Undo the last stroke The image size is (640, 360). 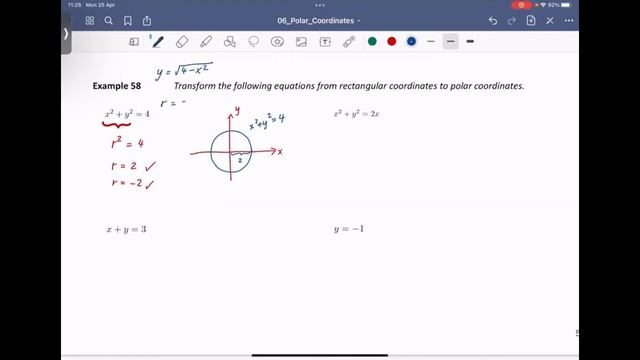[493, 21]
